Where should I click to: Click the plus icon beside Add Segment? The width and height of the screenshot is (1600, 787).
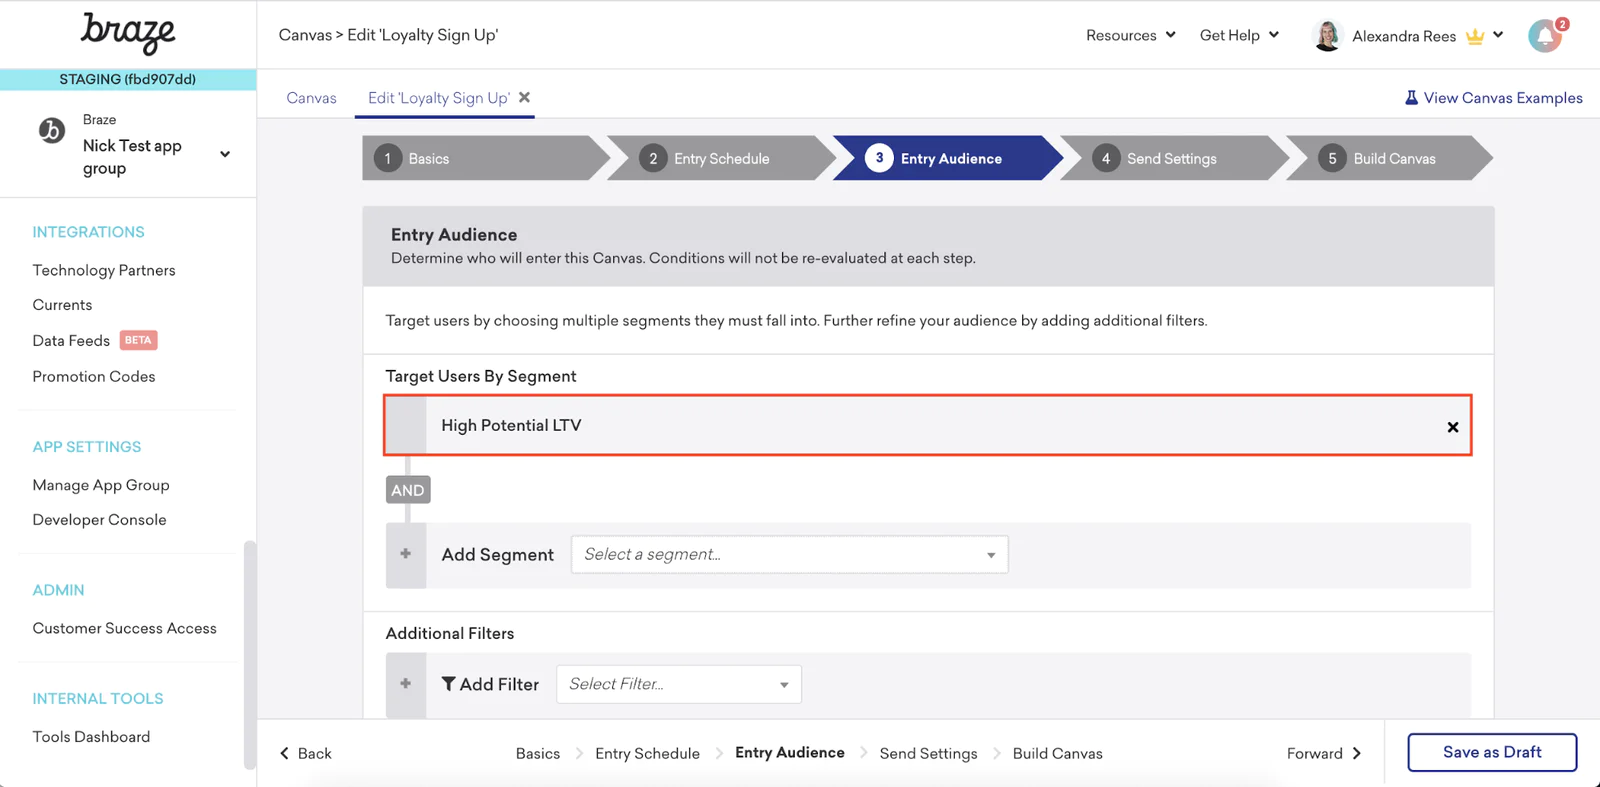[406, 554]
